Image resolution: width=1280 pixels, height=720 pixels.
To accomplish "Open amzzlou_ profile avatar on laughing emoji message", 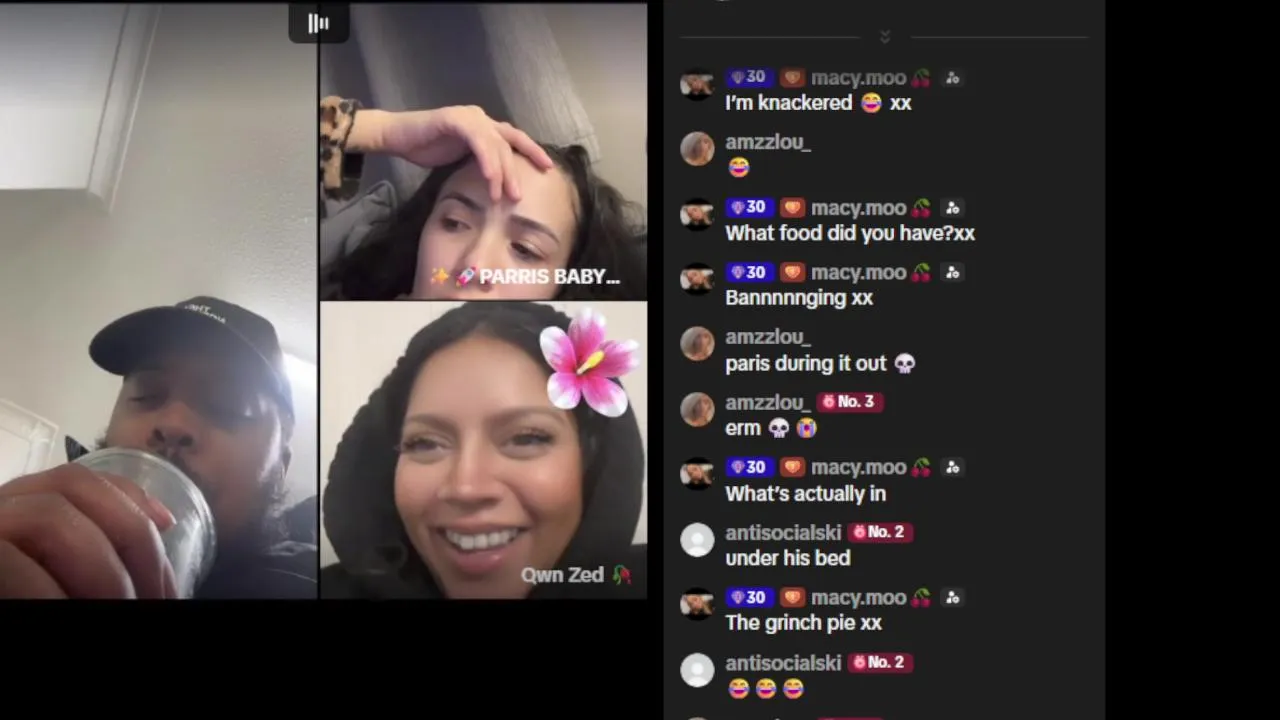I will click(x=697, y=149).
